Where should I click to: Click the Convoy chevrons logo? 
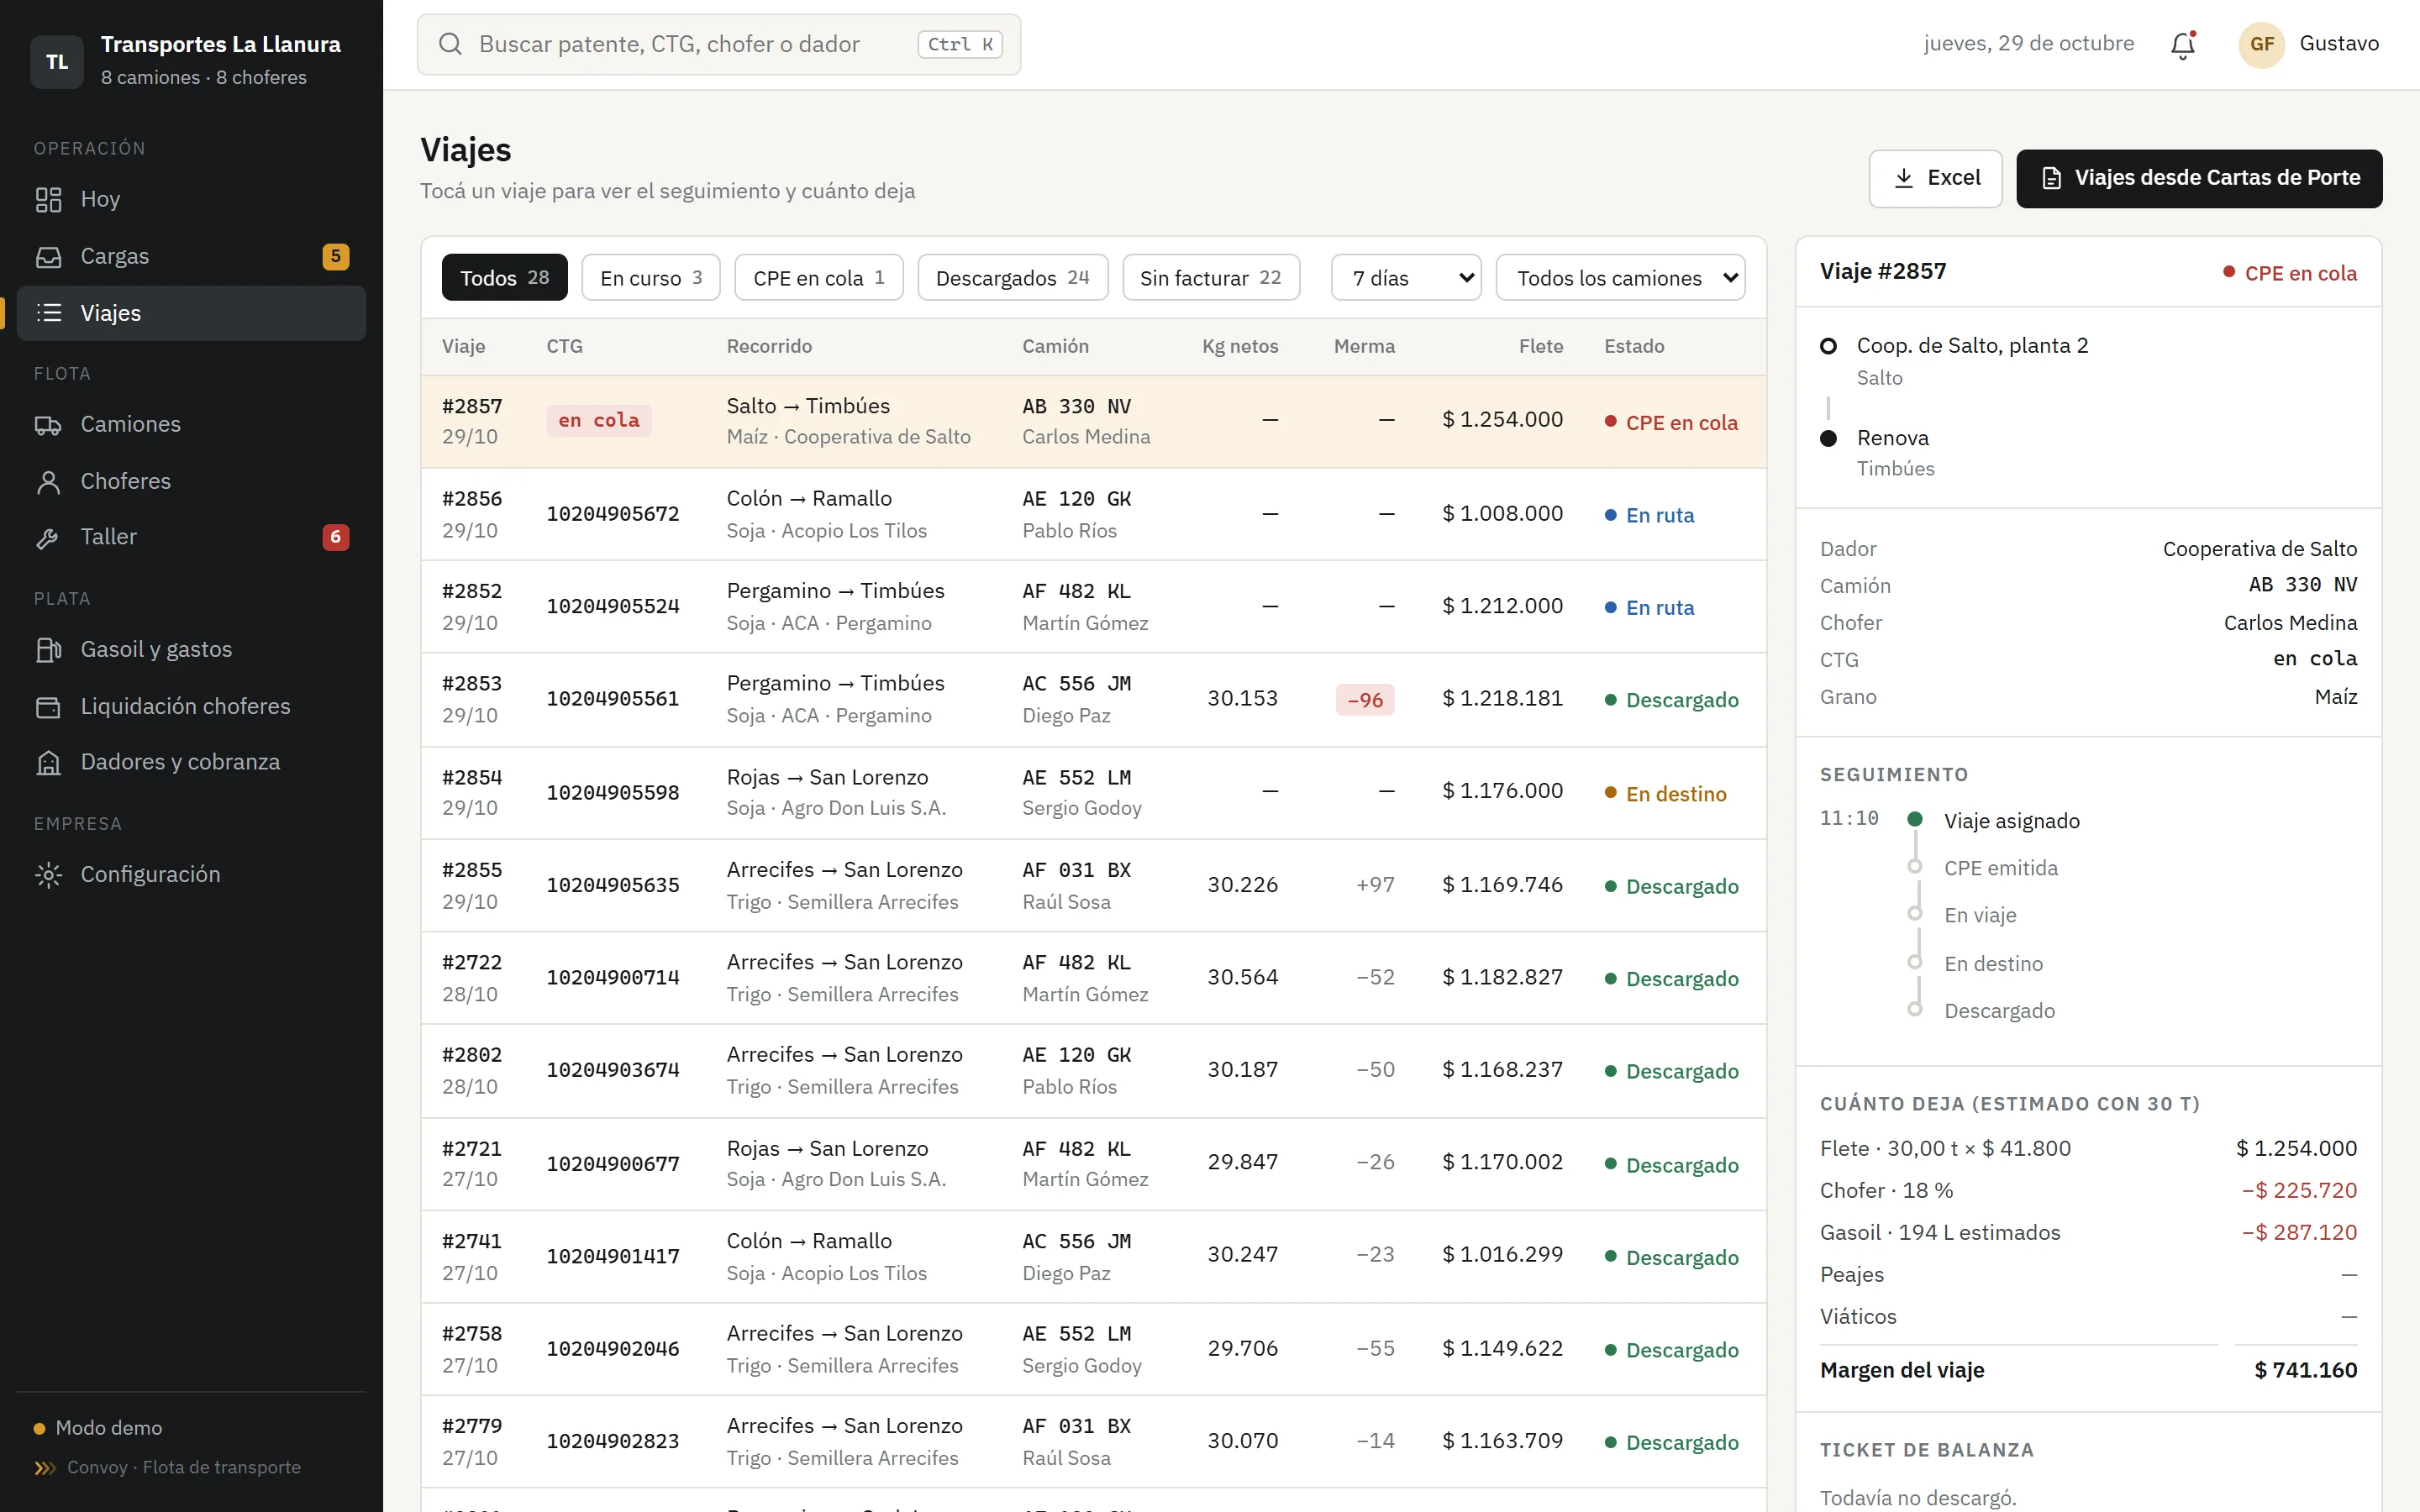point(45,1468)
